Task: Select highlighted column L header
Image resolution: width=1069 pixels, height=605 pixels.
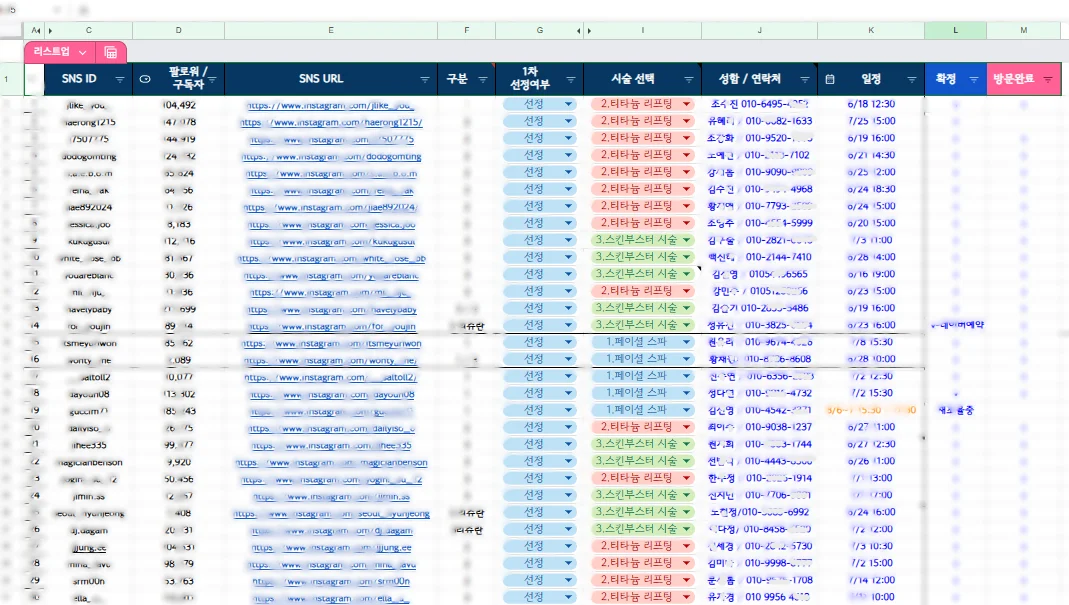Action: [x=955, y=31]
